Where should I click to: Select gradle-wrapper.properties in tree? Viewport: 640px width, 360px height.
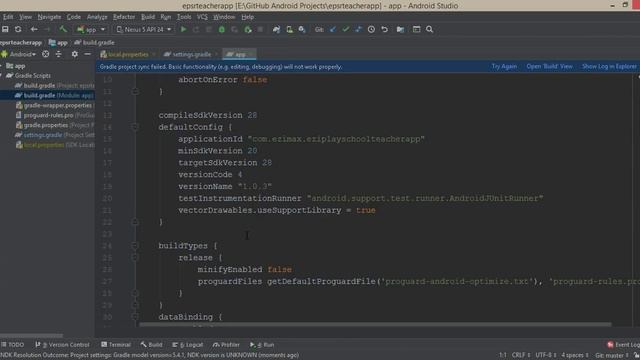point(47,105)
